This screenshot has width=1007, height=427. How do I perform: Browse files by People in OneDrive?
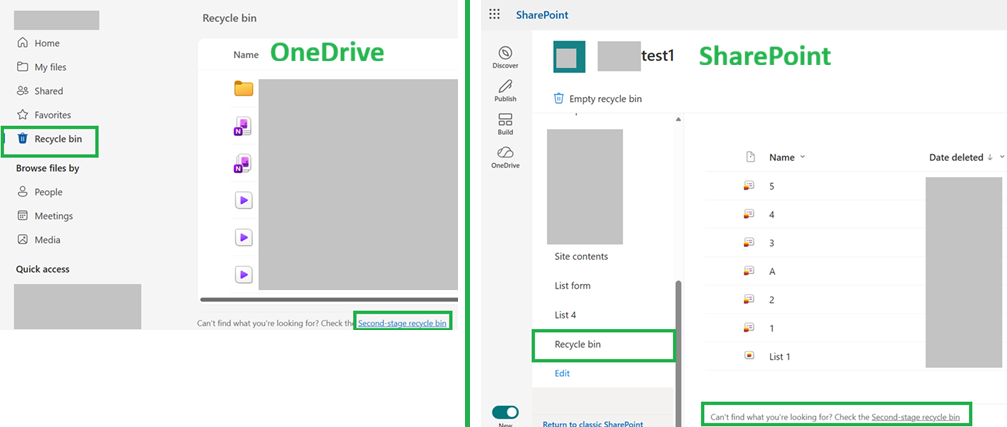(40, 192)
